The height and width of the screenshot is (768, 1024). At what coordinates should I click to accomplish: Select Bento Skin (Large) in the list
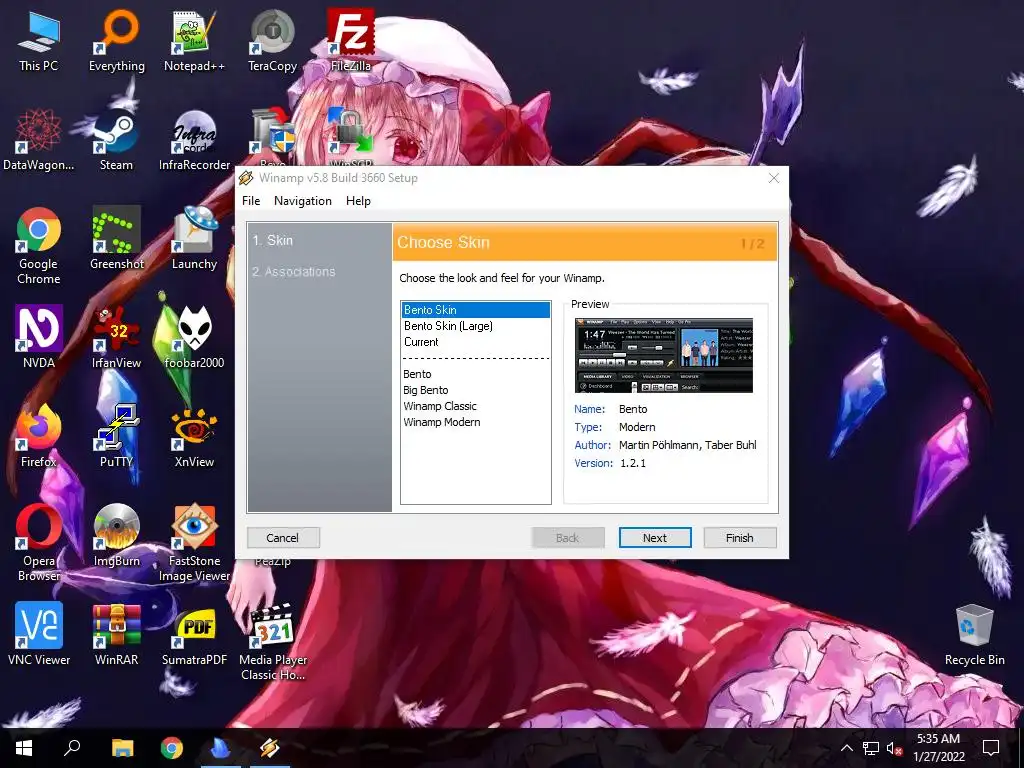click(x=475, y=326)
